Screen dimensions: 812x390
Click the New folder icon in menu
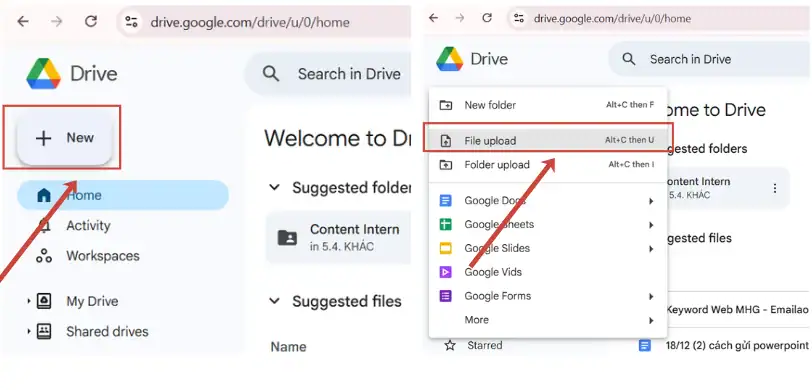click(x=445, y=105)
